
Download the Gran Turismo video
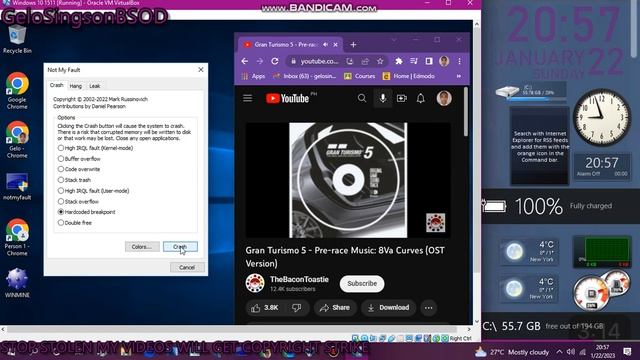(388, 308)
